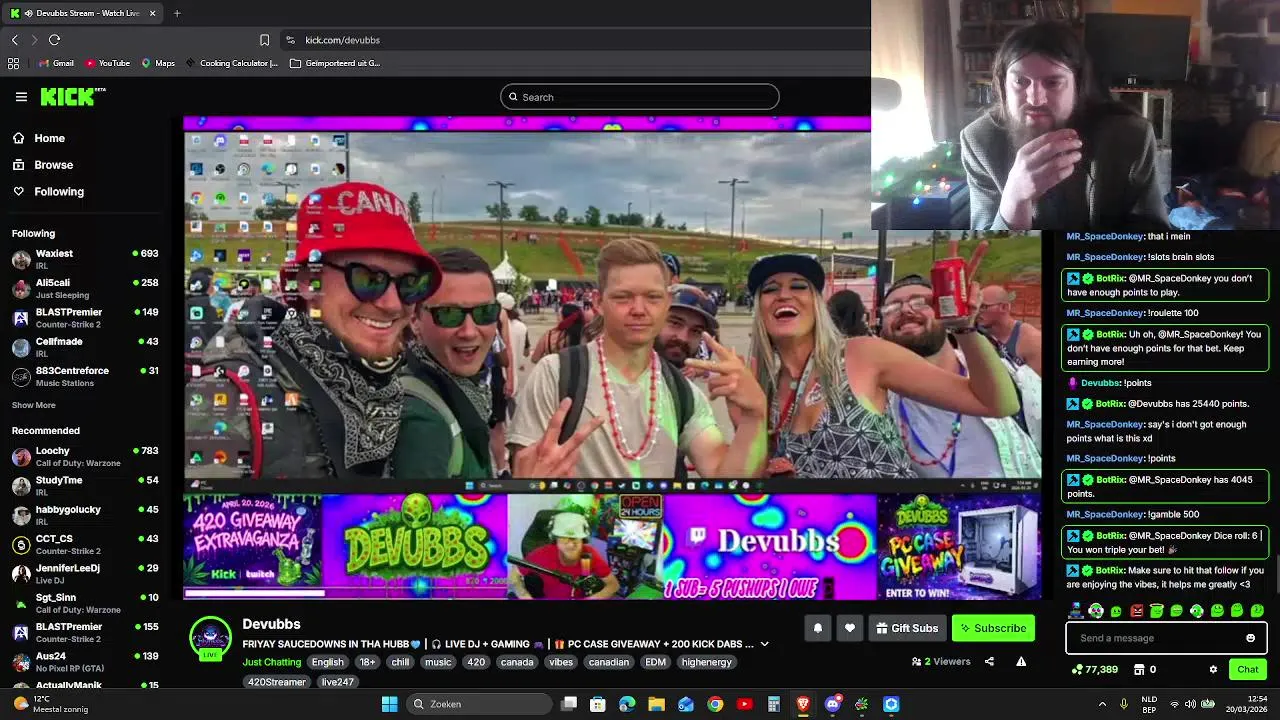This screenshot has height=720, width=1280.
Task: Open the NLD BEP language switcher
Action: [1150, 704]
